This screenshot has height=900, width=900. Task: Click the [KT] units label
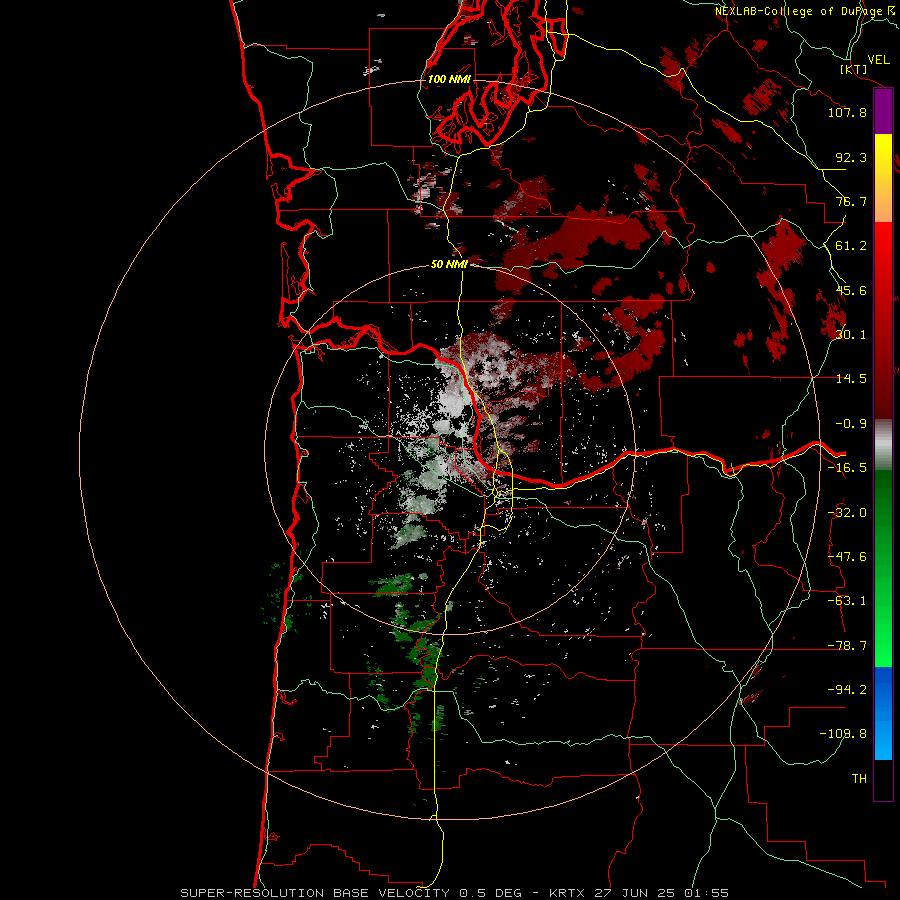854,69
